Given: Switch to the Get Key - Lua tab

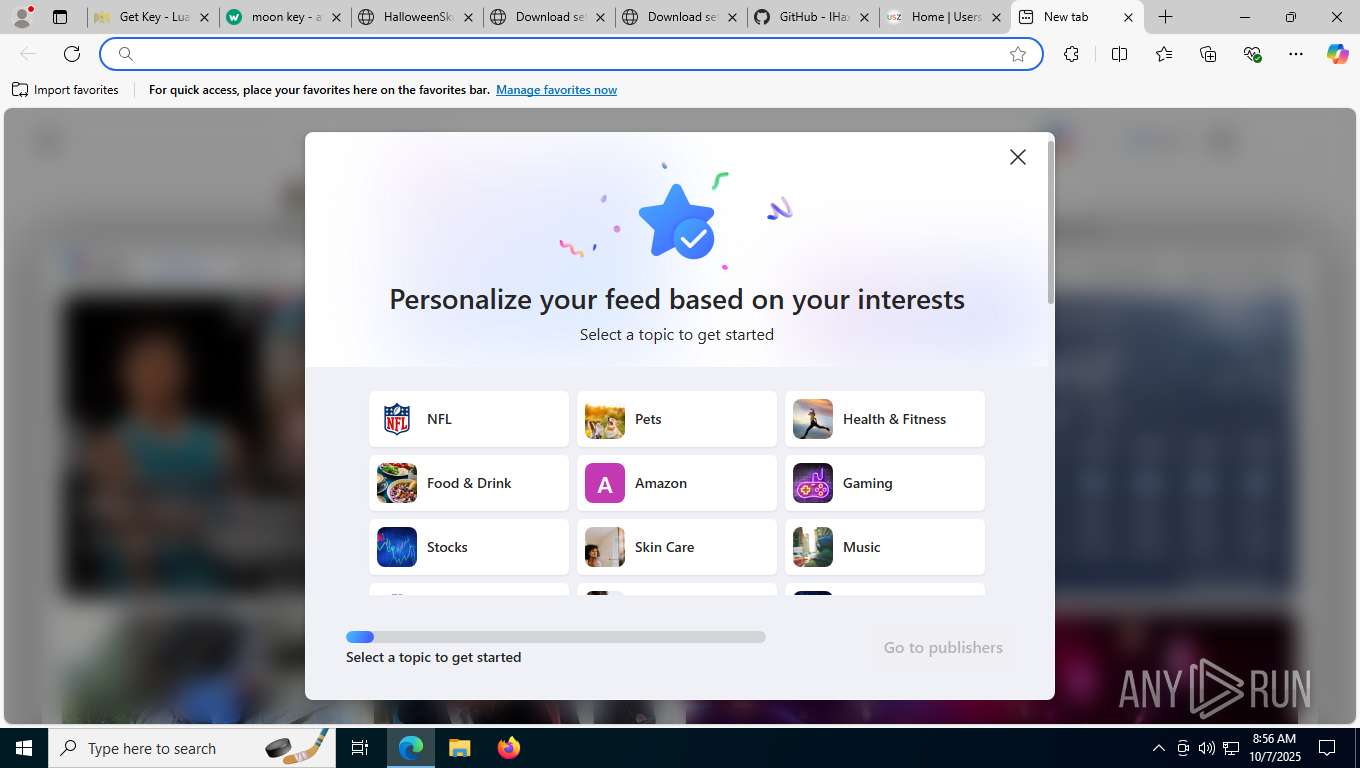Looking at the screenshot, I should point(152,17).
